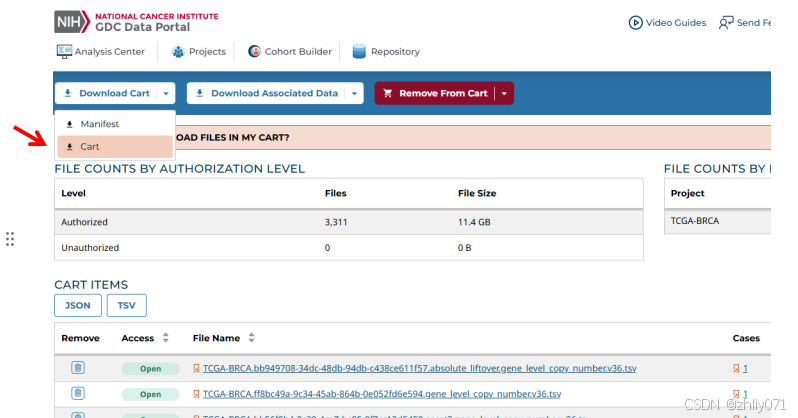Click the Remove column header
The height and width of the screenshot is (418, 798).
click(x=80, y=338)
